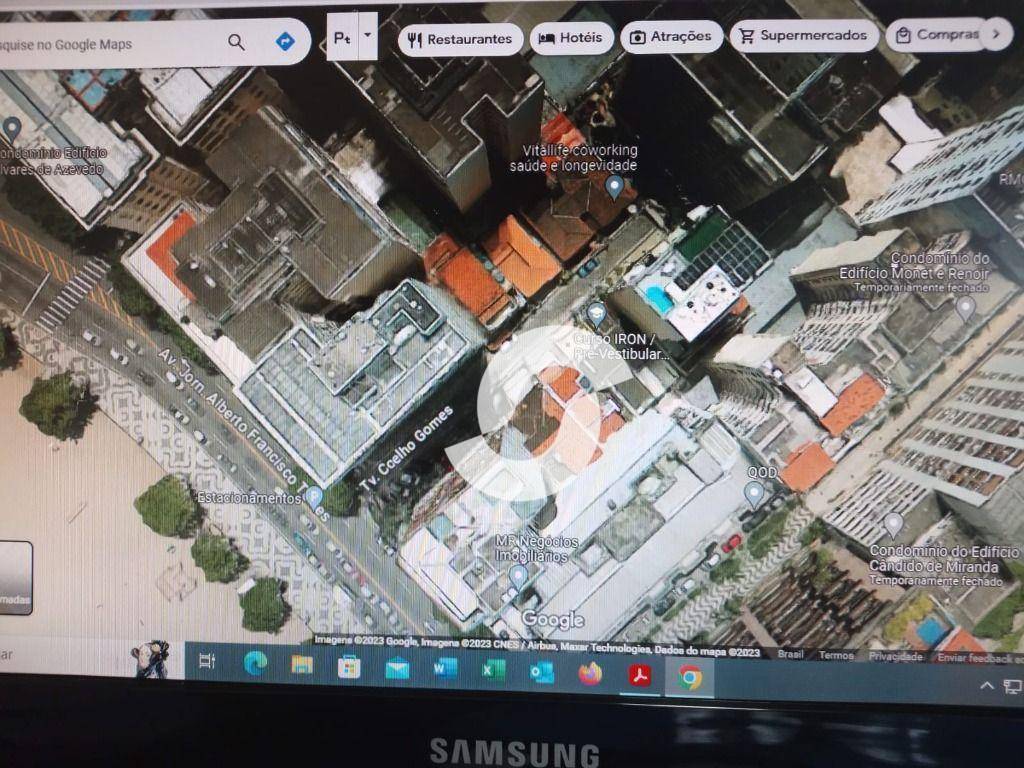The width and height of the screenshot is (1024, 768).
Task: Click the Brasil footer link
Action: (x=790, y=654)
